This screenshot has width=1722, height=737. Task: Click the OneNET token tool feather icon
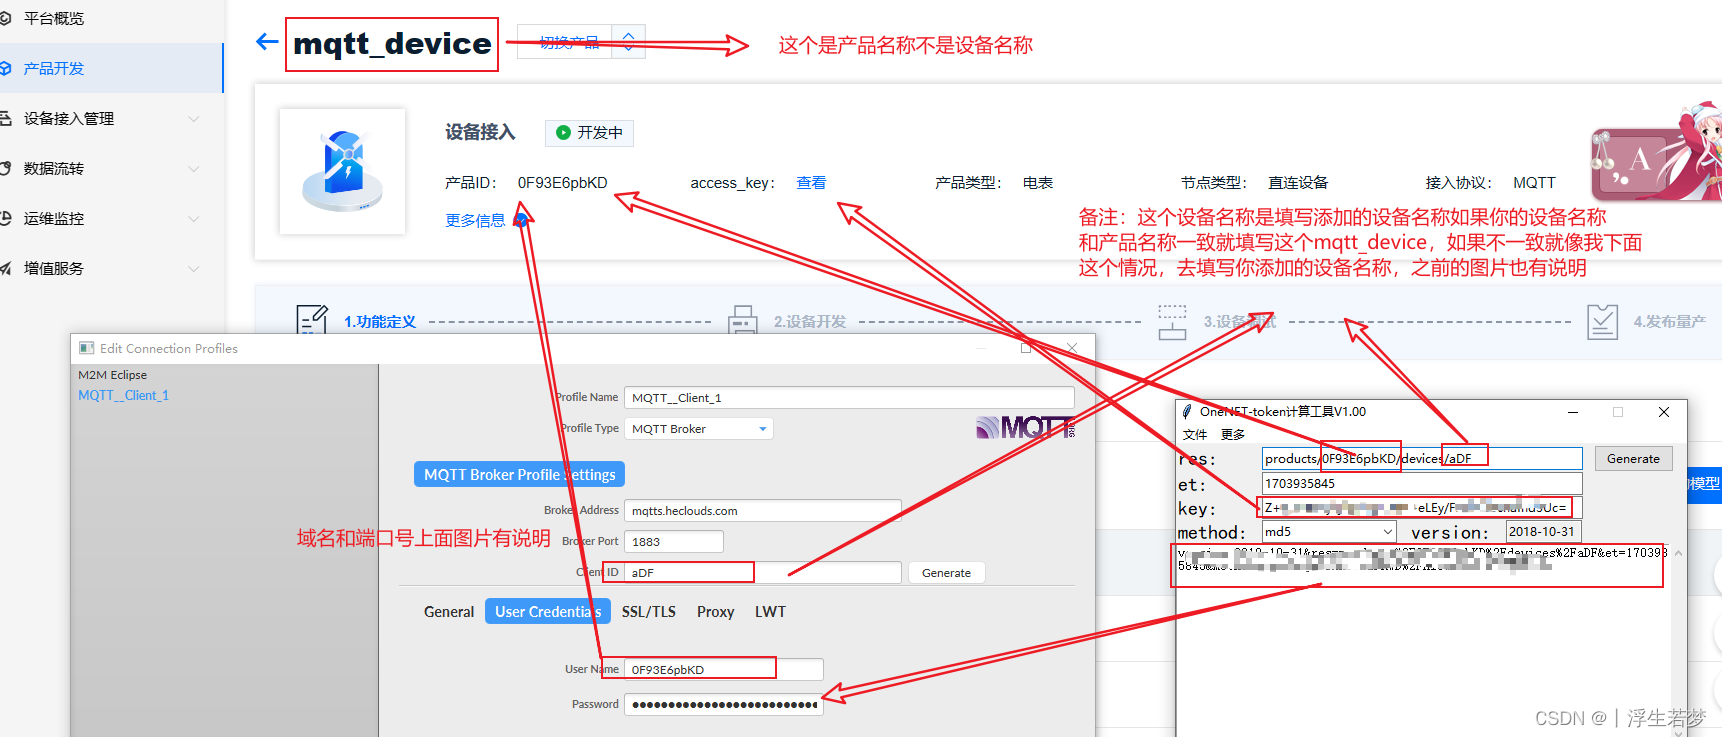pyautogui.click(x=1187, y=411)
